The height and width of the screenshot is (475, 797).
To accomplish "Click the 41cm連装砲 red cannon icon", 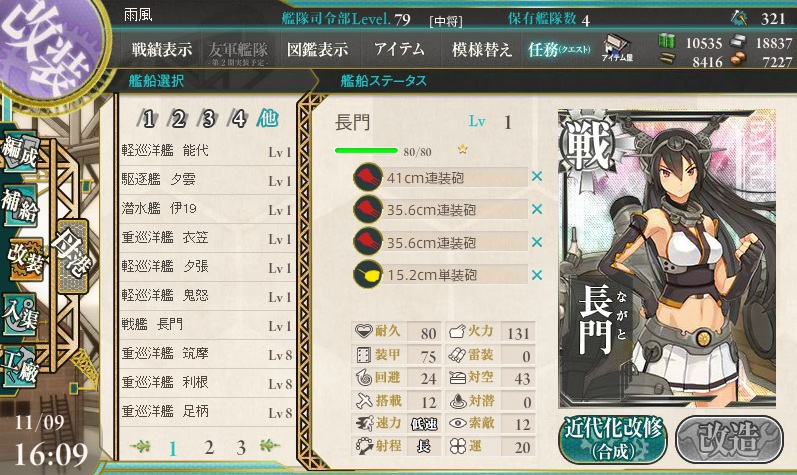I will coord(367,177).
